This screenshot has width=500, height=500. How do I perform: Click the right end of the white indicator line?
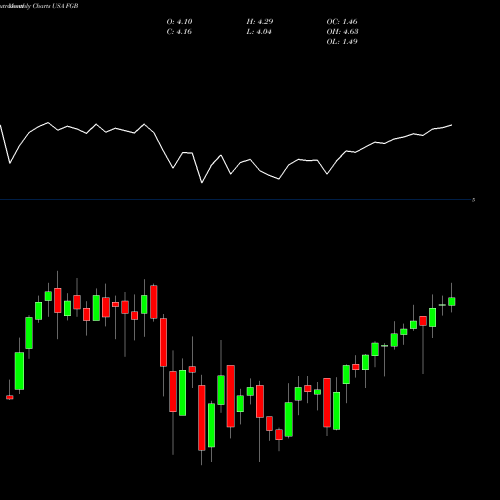click(x=452, y=125)
